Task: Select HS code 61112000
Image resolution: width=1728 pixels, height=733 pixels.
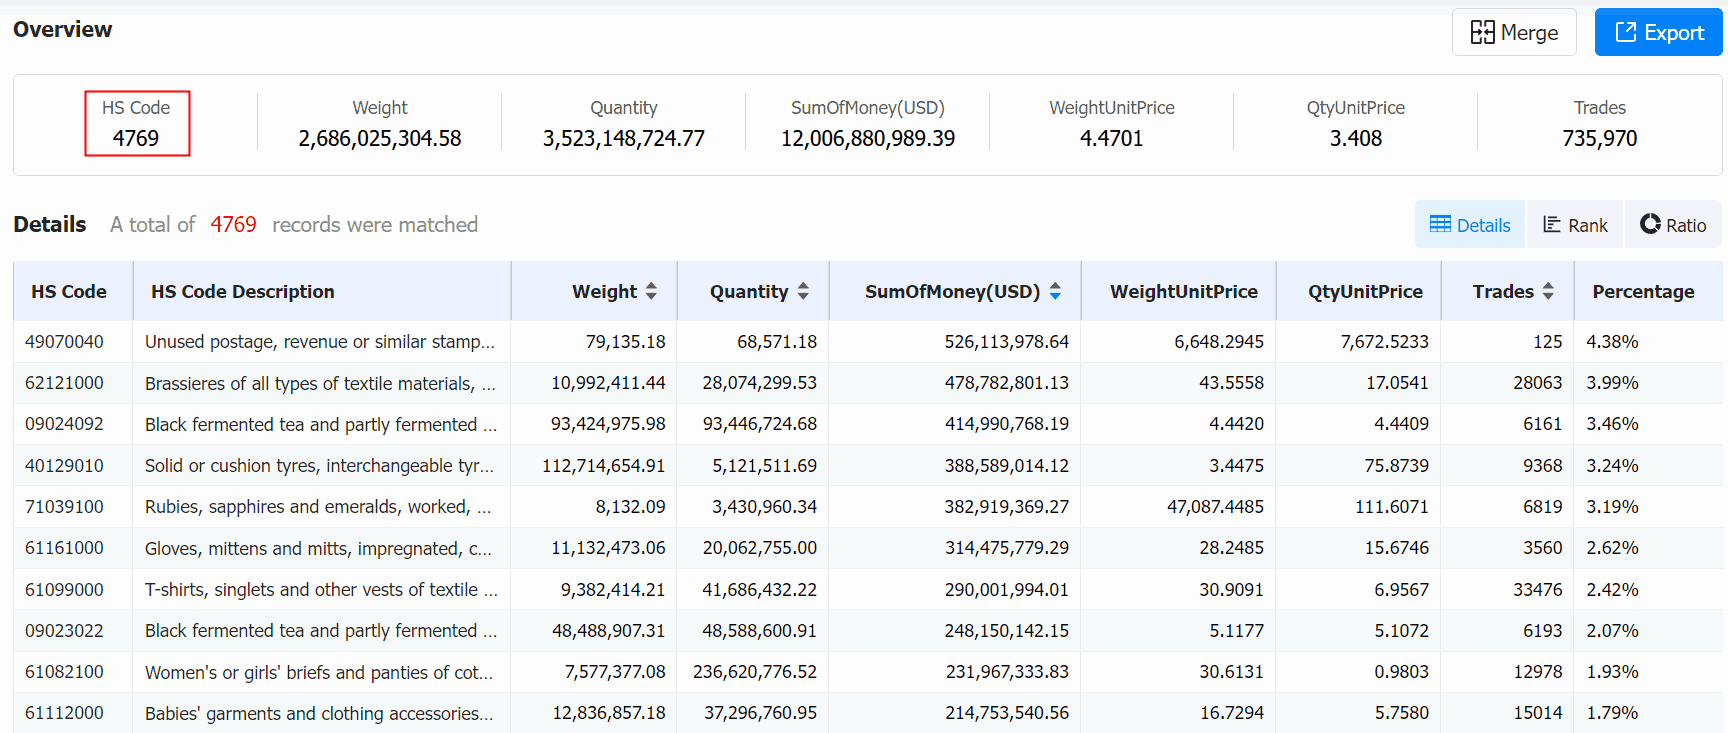Action: click(x=64, y=713)
